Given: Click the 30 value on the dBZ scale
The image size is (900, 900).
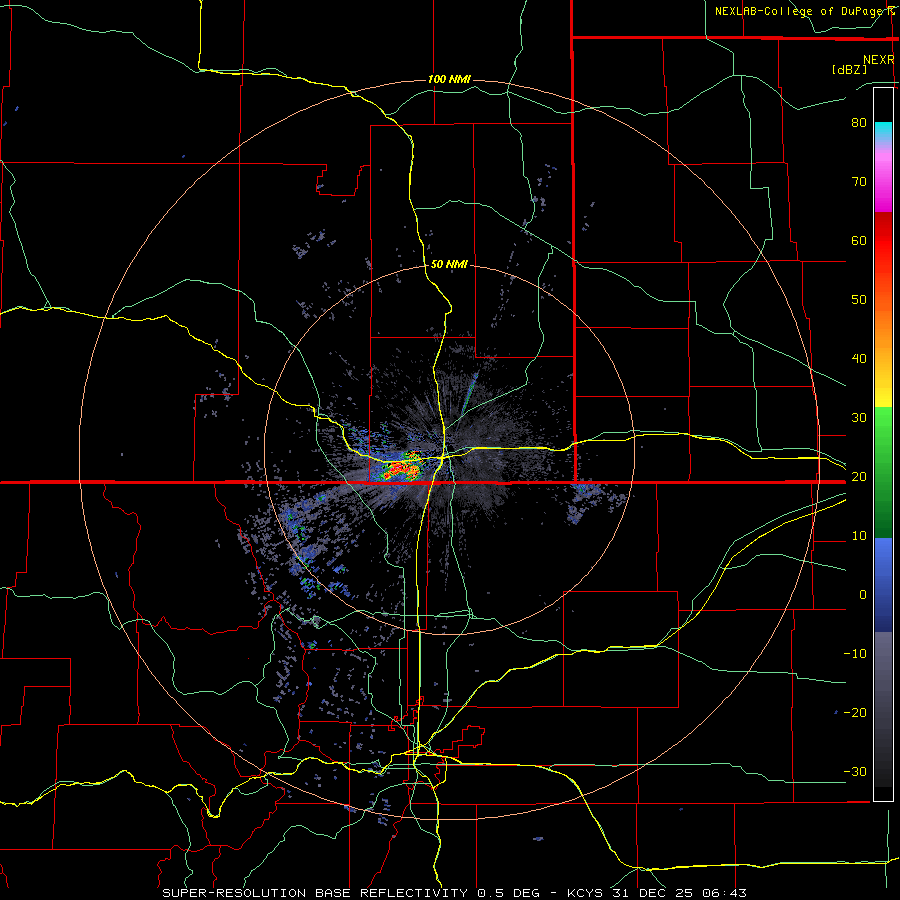Looking at the screenshot, I should click(x=859, y=418).
